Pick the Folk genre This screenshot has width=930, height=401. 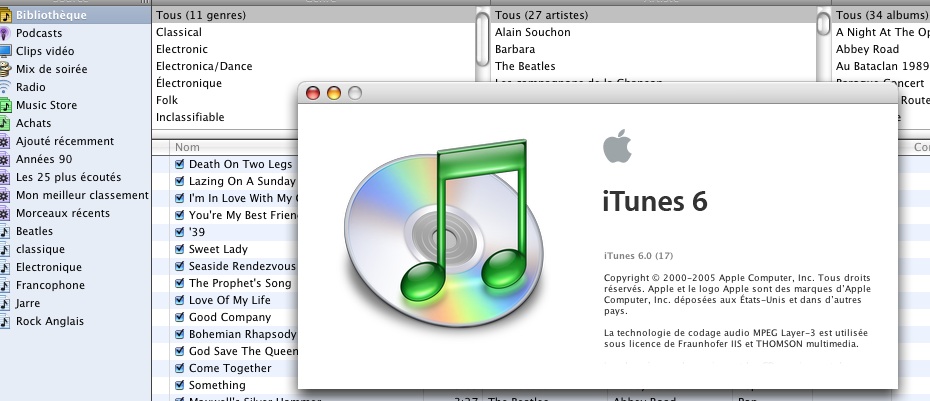coord(225,100)
